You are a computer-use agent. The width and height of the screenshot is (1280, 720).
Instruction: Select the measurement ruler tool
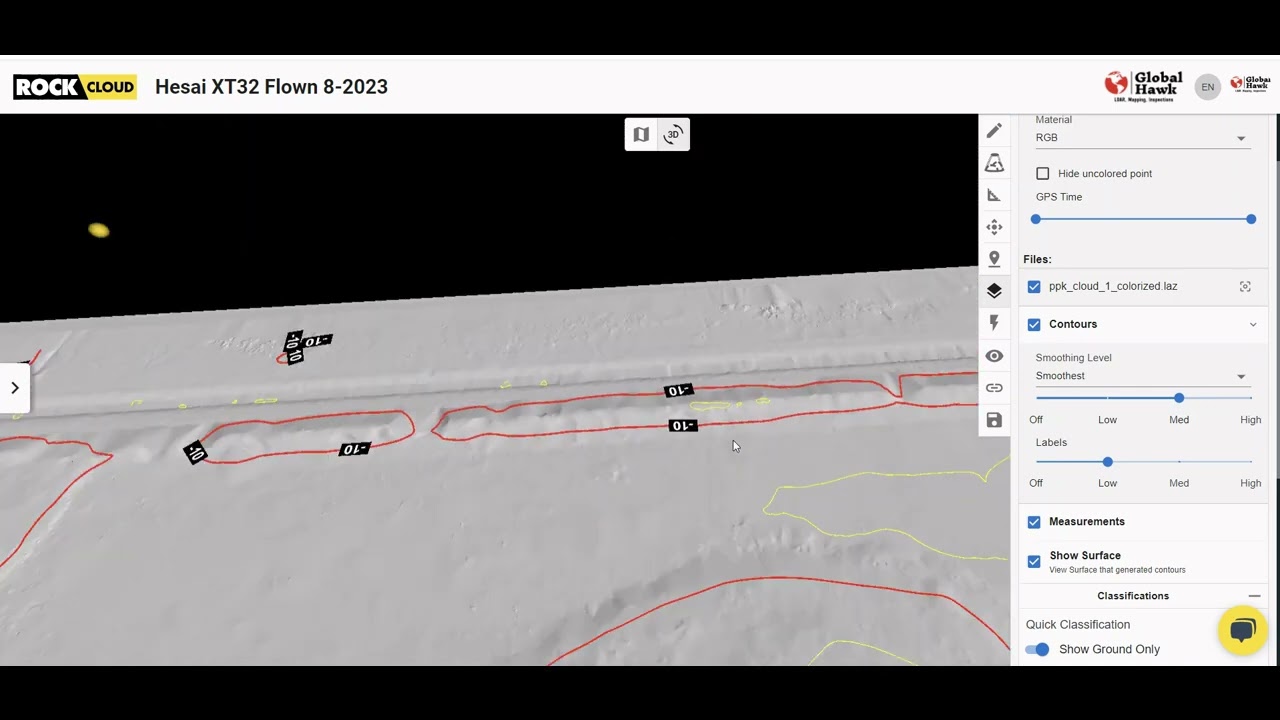tap(994, 195)
